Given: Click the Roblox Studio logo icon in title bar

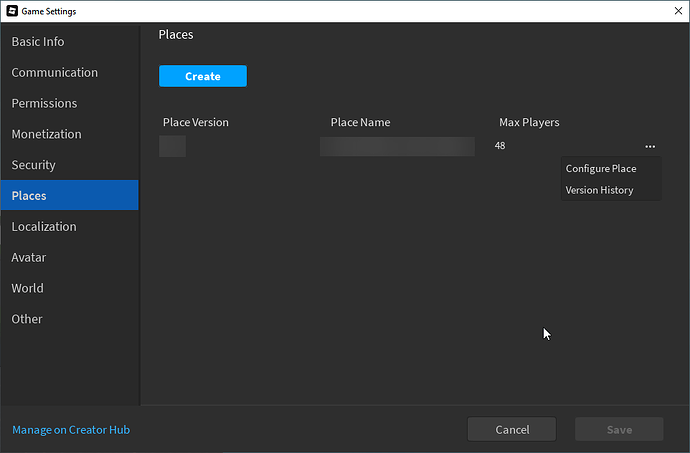Looking at the screenshot, I should pyautogui.click(x=12, y=11).
